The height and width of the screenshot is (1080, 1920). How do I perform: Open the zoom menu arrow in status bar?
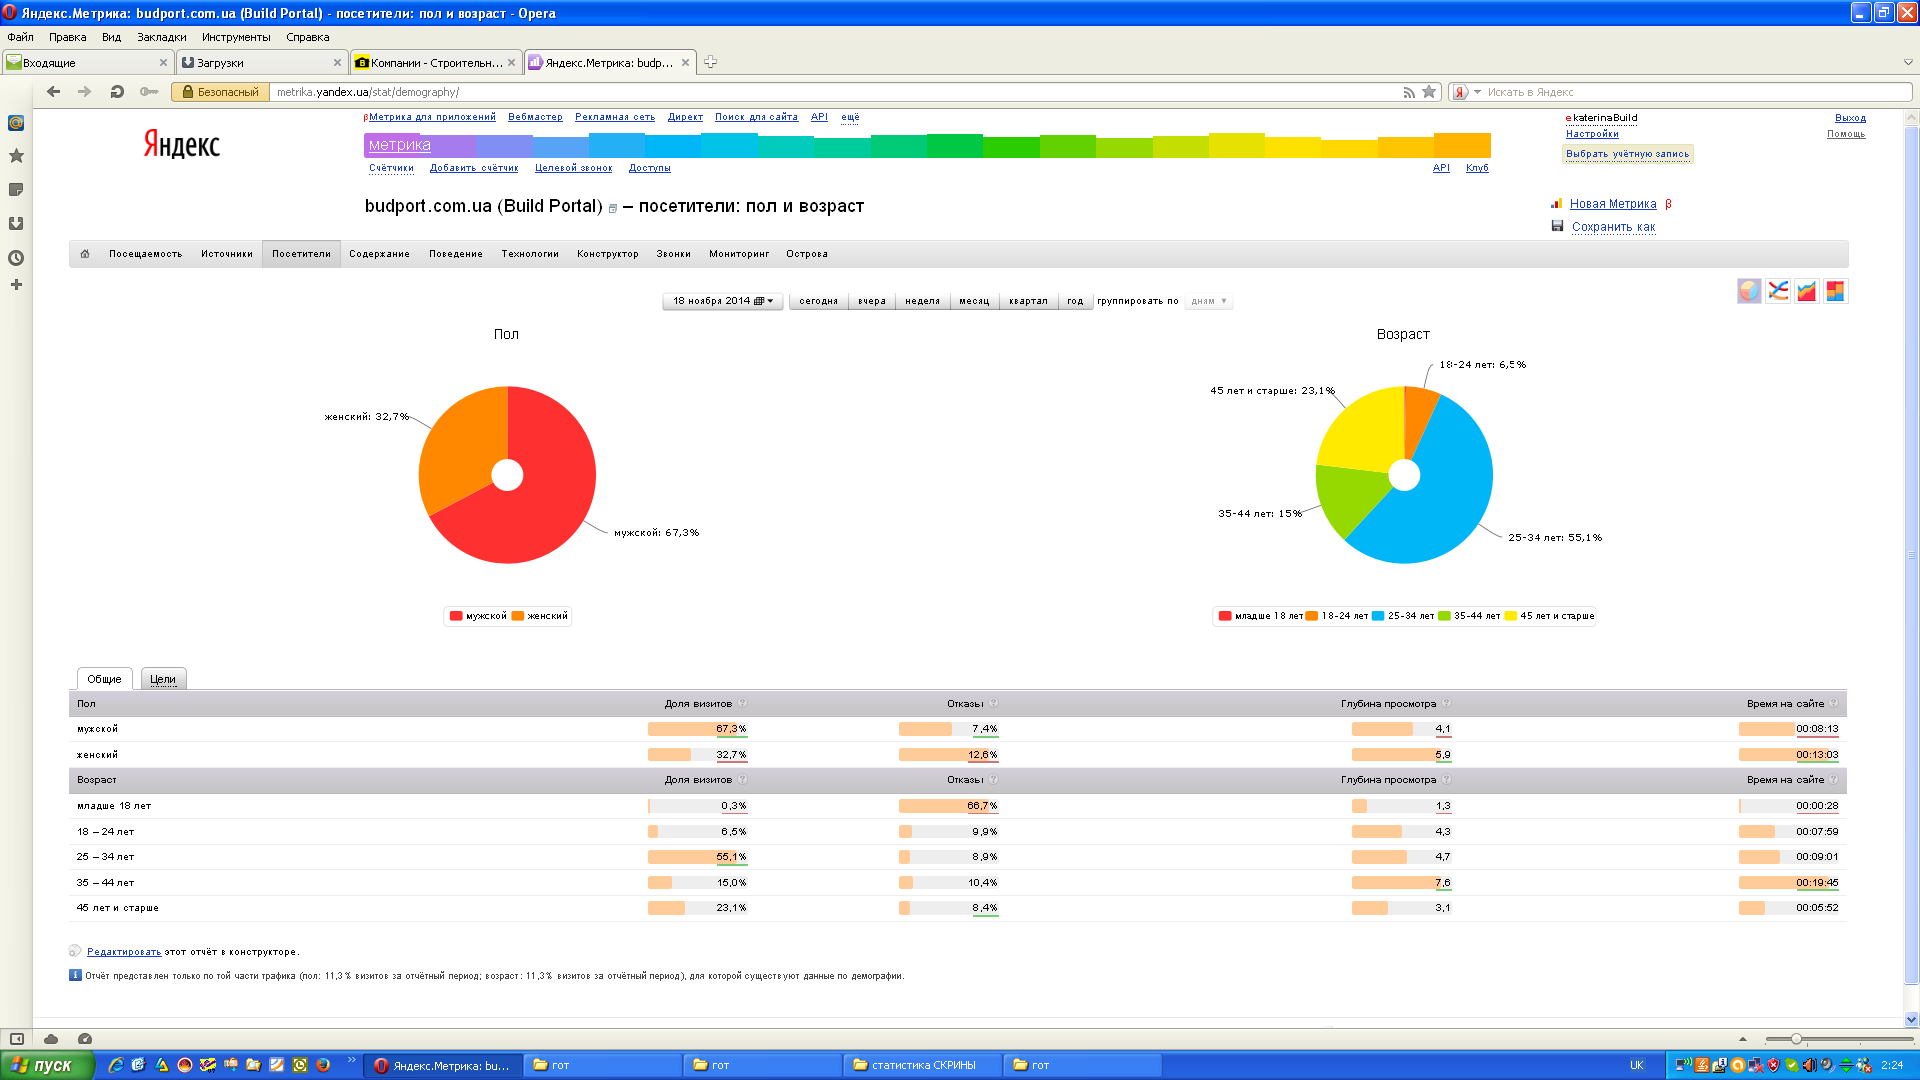click(1743, 1039)
